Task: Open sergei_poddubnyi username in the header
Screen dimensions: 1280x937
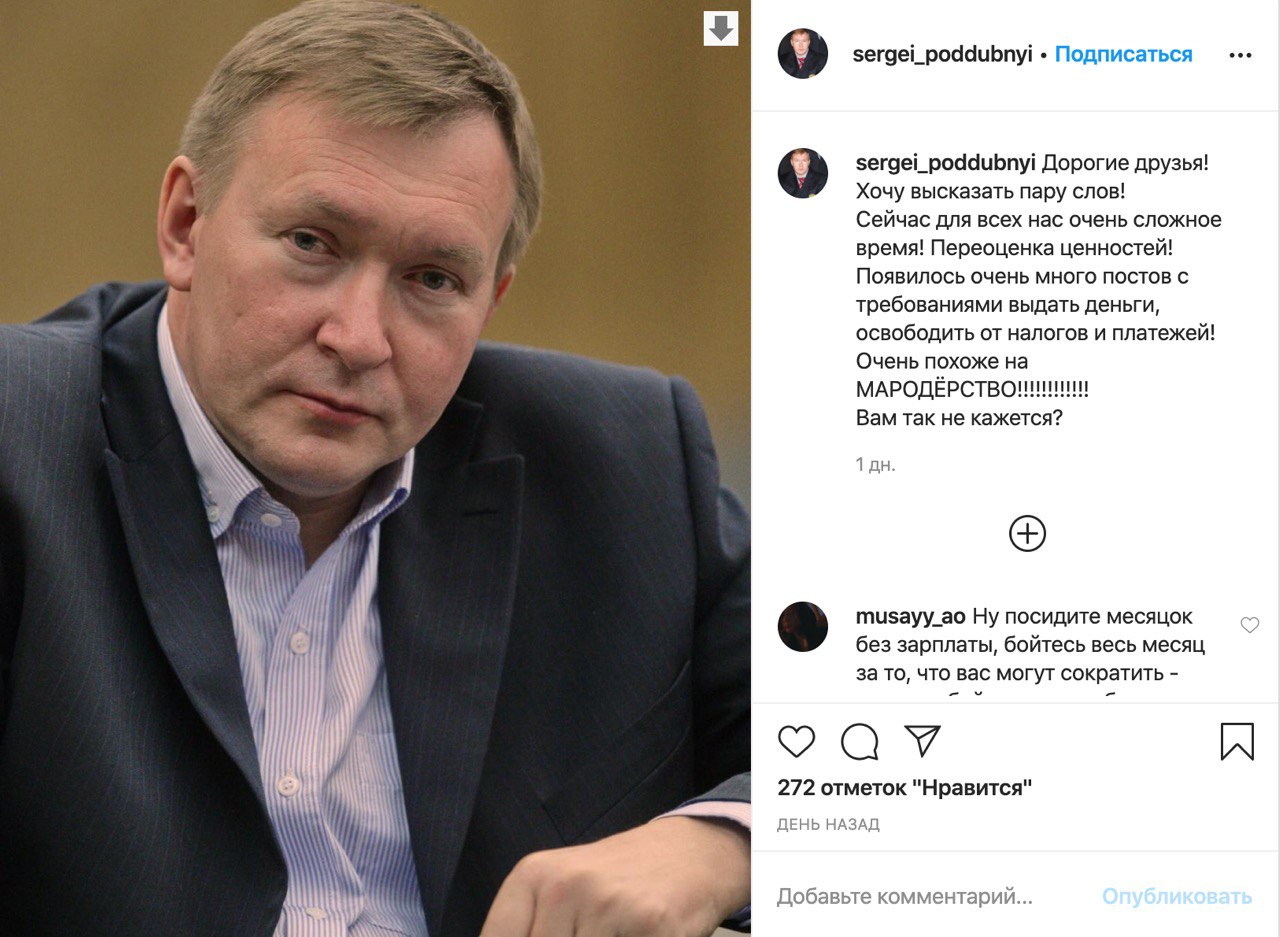Action: coord(942,54)
